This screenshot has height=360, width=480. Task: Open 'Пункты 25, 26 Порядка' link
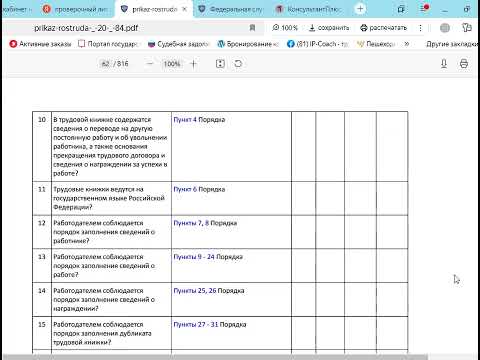[x=209, y=291]
